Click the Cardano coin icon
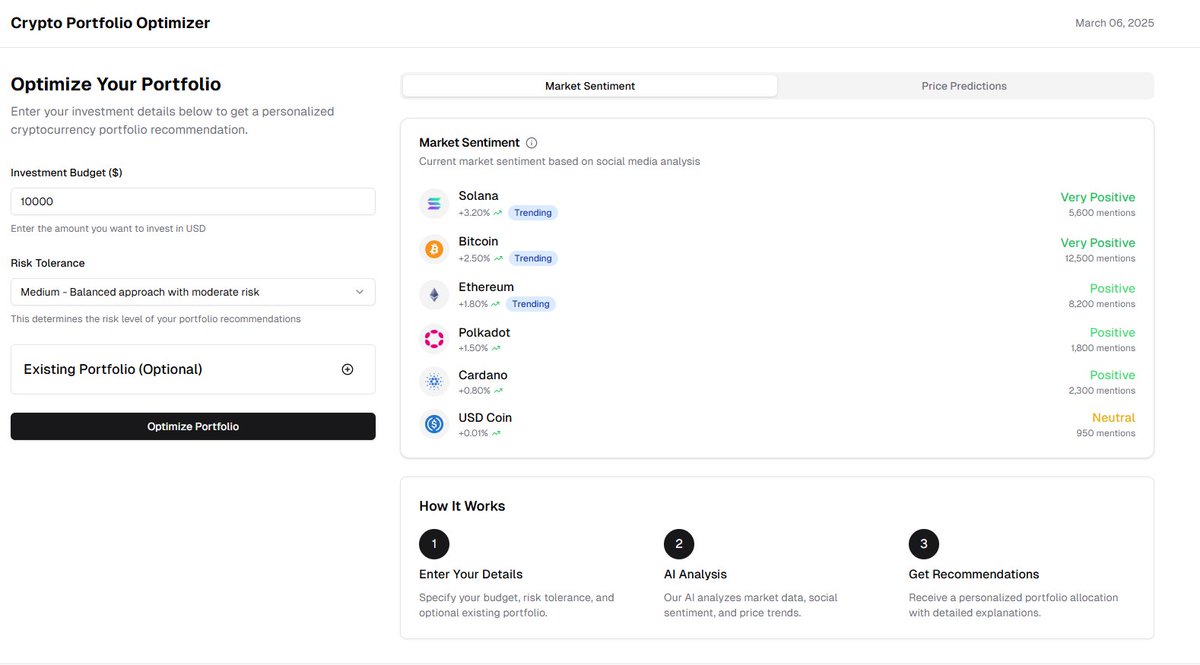 click(x=434, y=382)
